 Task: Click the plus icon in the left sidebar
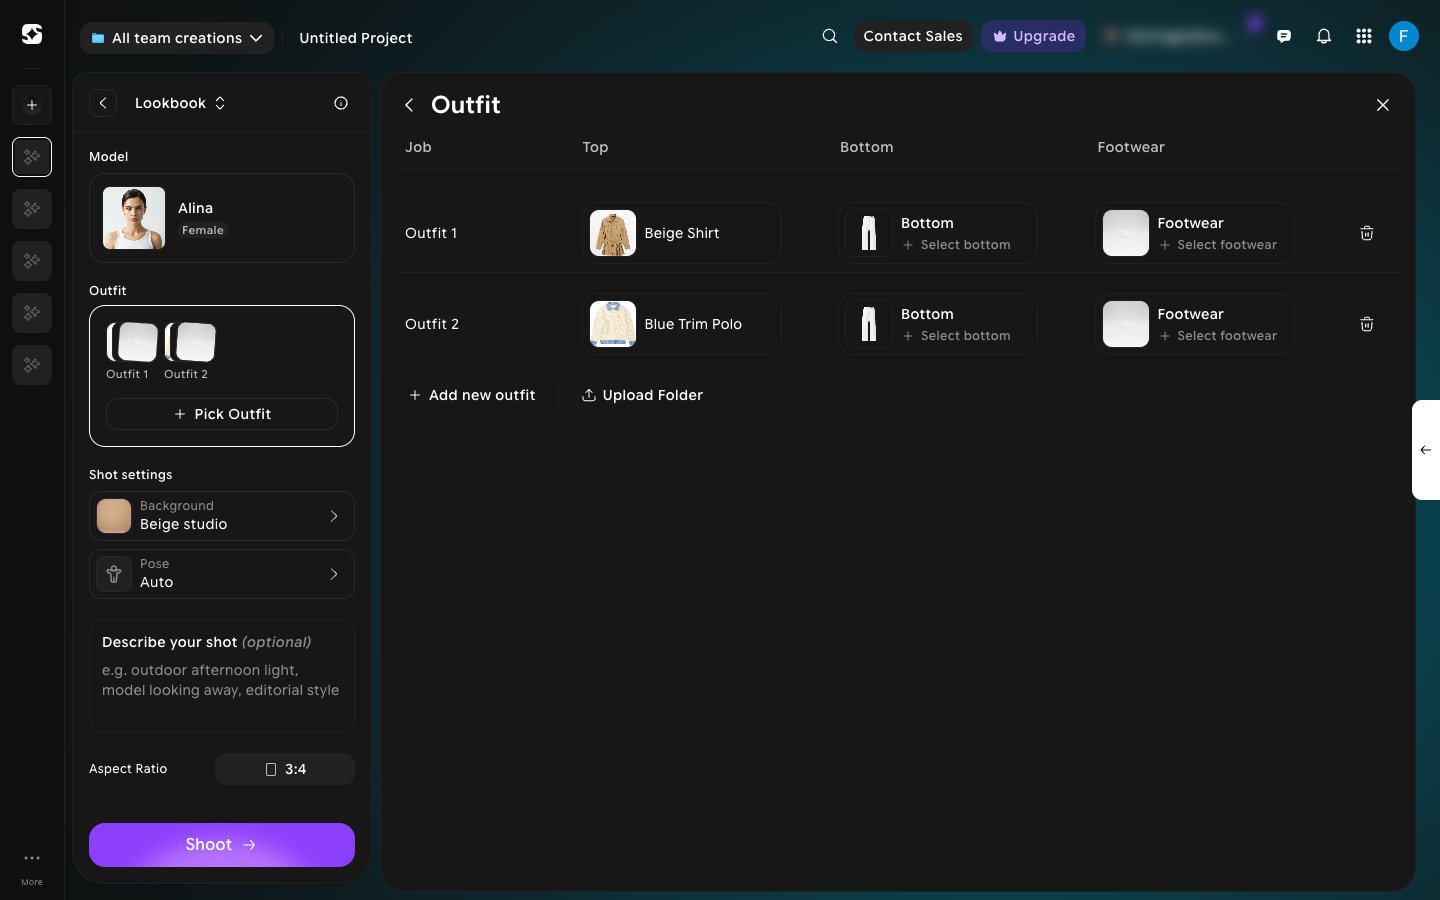[x=32, y=105]
